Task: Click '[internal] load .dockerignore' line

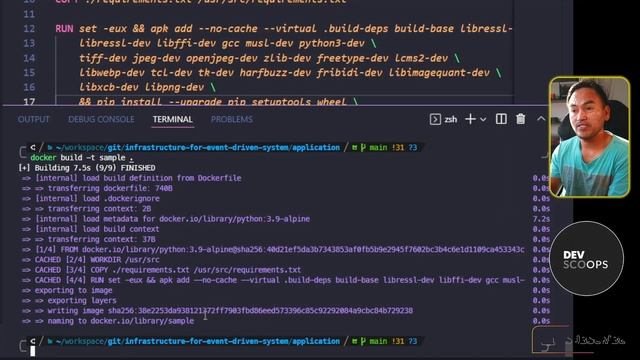Action: [91, 198]
